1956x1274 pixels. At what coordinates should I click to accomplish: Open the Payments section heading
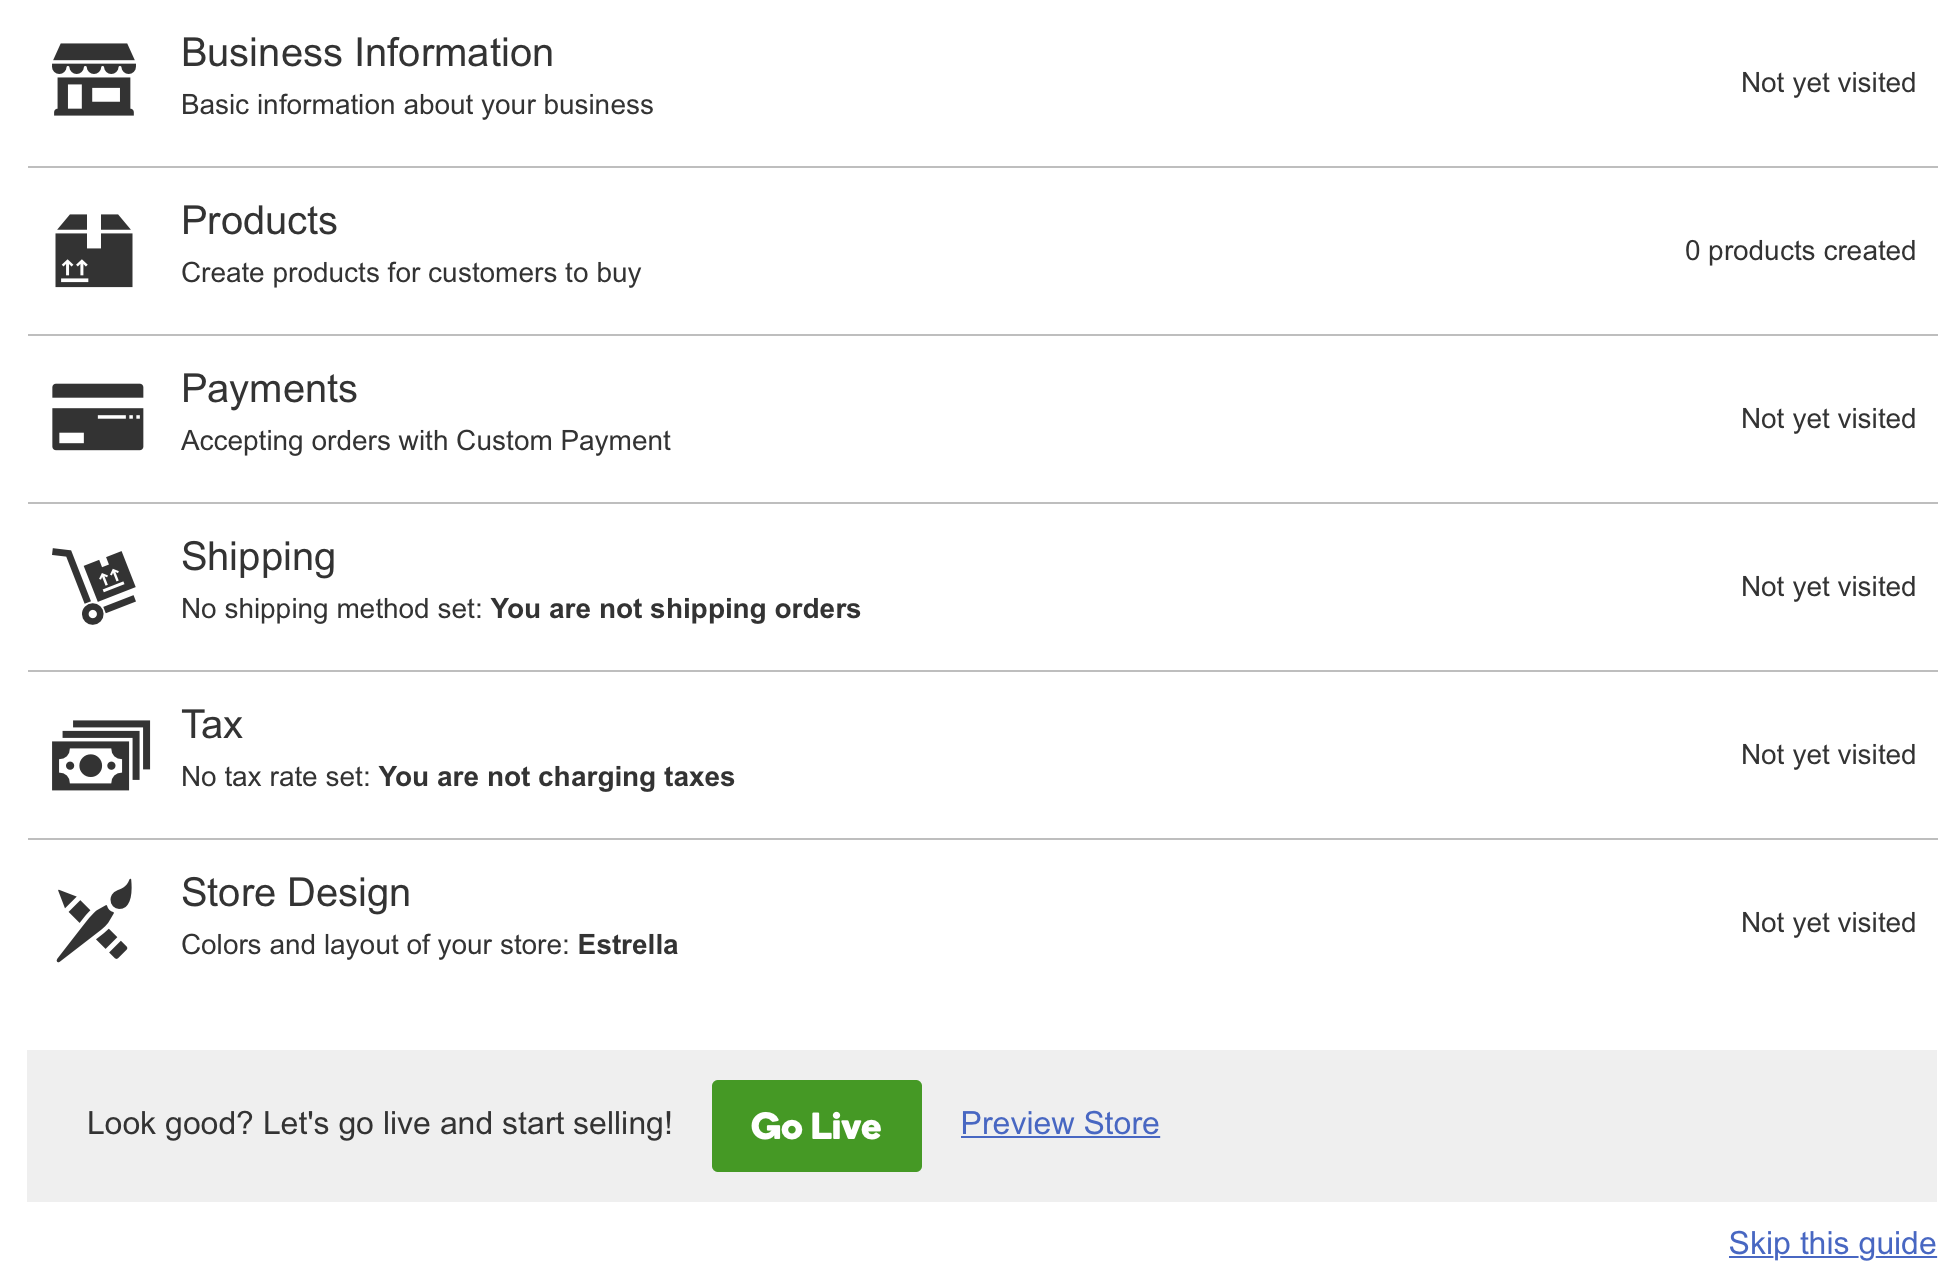coord(269,389)
